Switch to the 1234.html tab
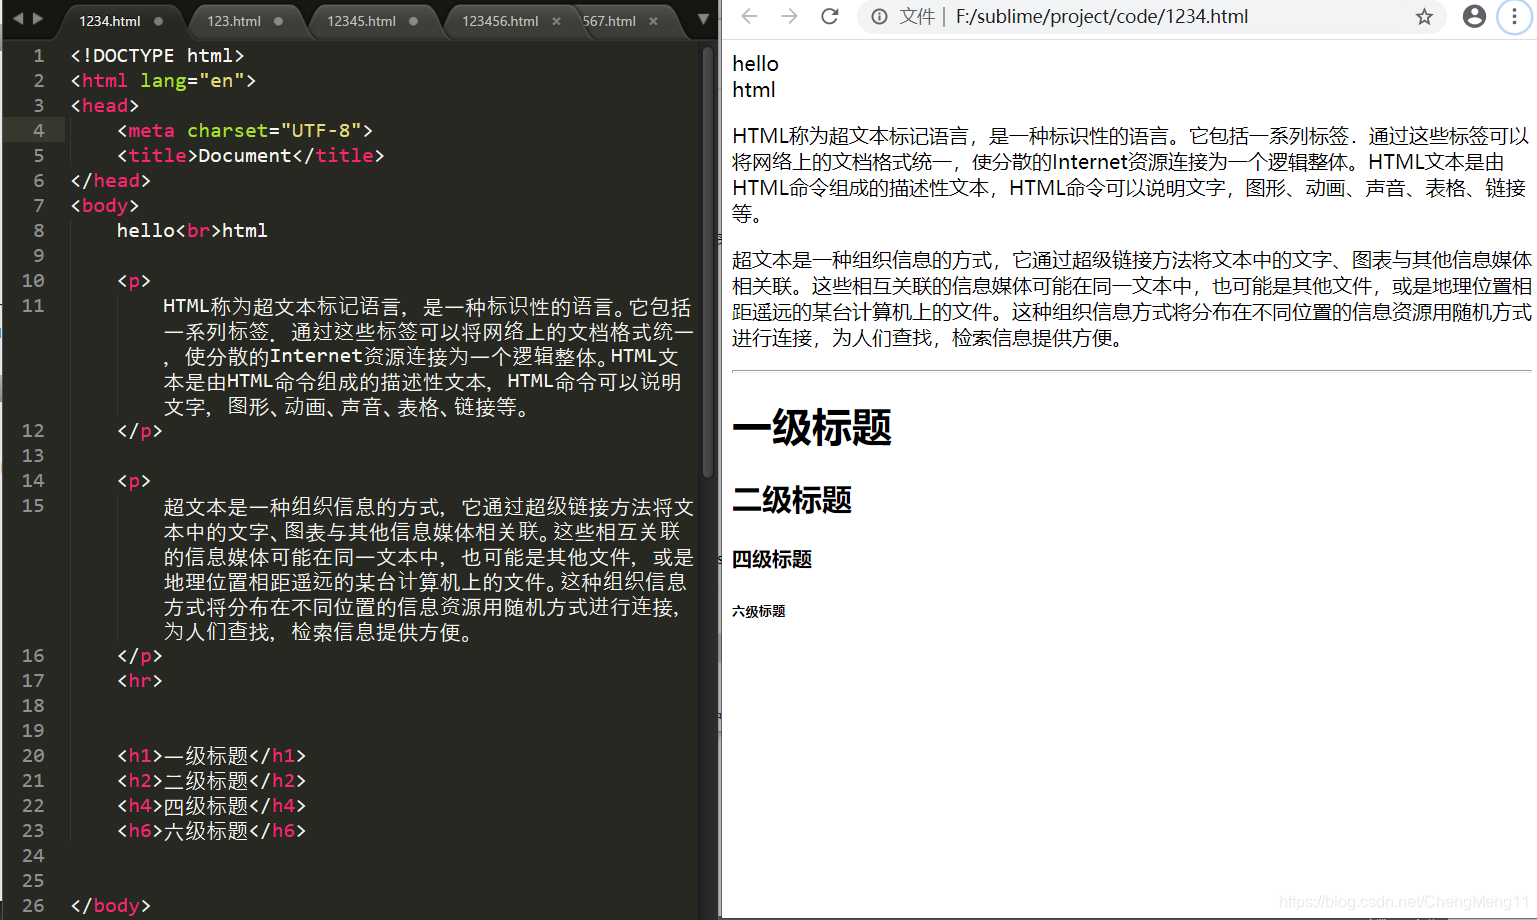This screenshot has height=920, width=1537. [x=110, y=21]
